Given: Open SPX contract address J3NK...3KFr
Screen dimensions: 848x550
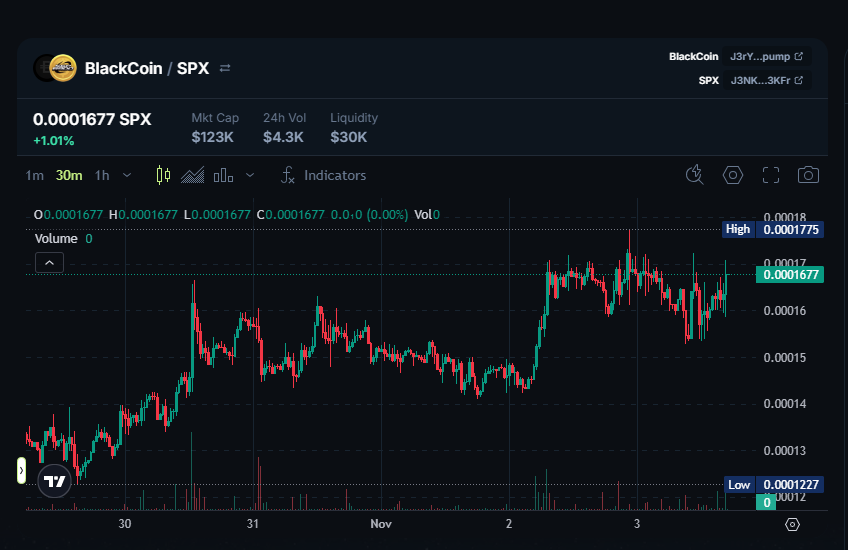Looking at the screenshot, I should [766, 80].
